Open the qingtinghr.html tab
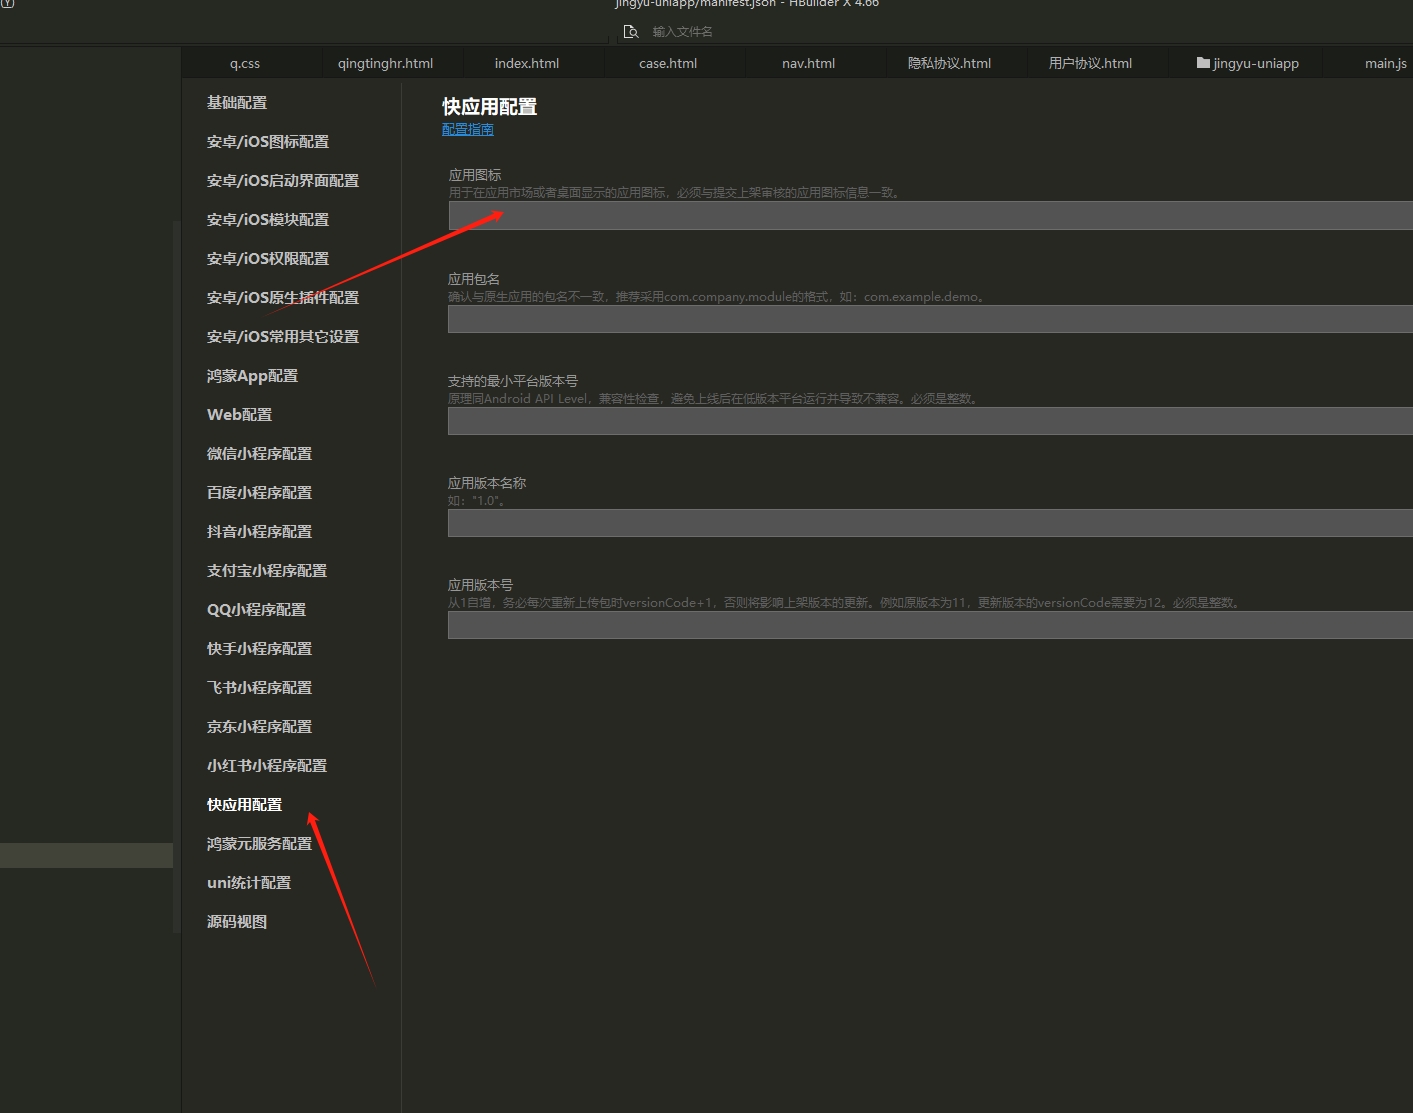 coord(385,63)
